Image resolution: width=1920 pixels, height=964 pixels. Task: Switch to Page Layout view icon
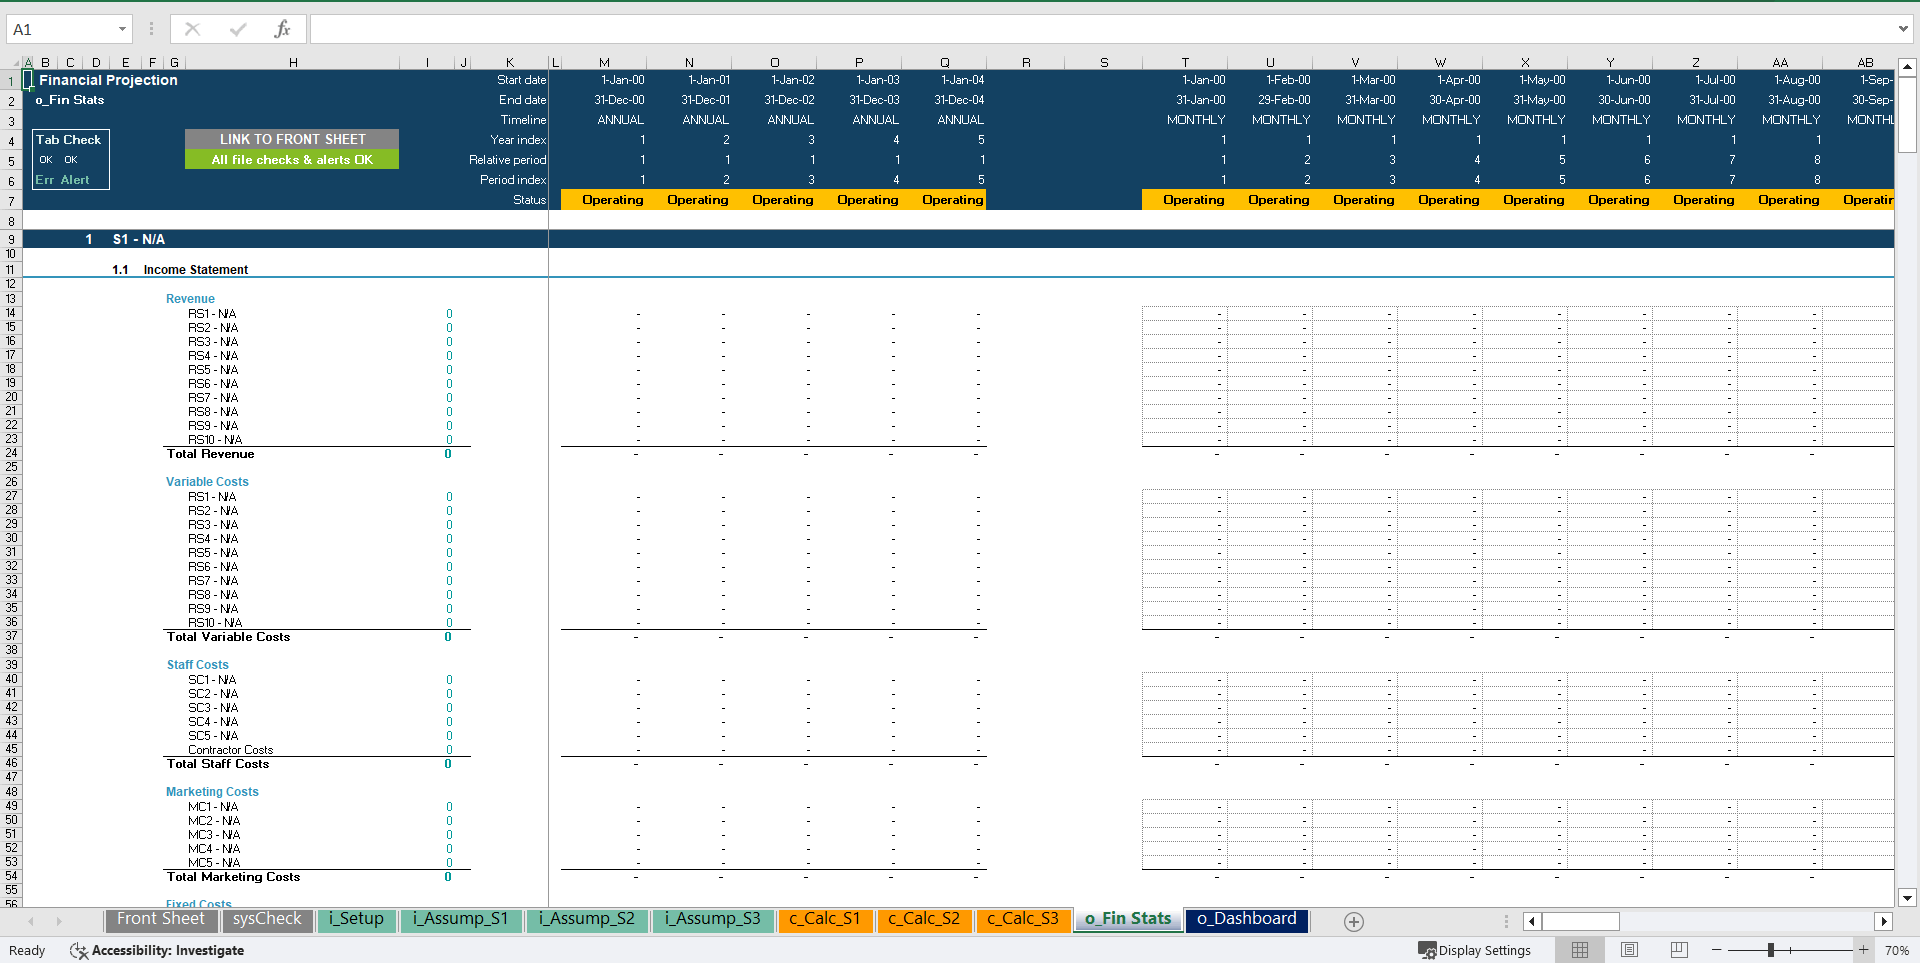click(1629, 949)
